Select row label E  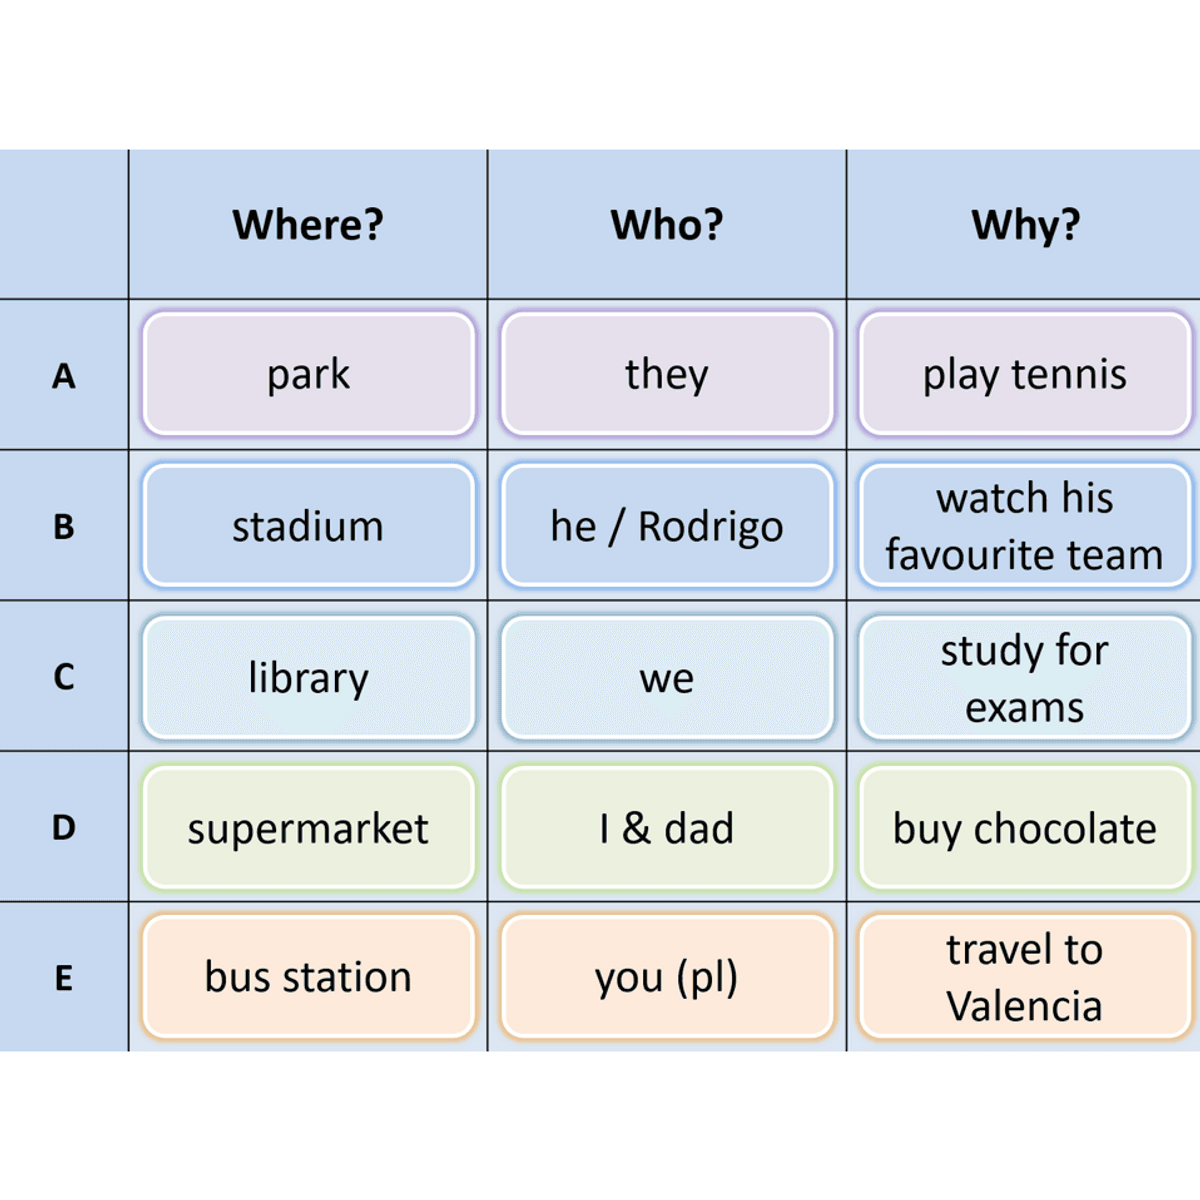tap(64, 977)
